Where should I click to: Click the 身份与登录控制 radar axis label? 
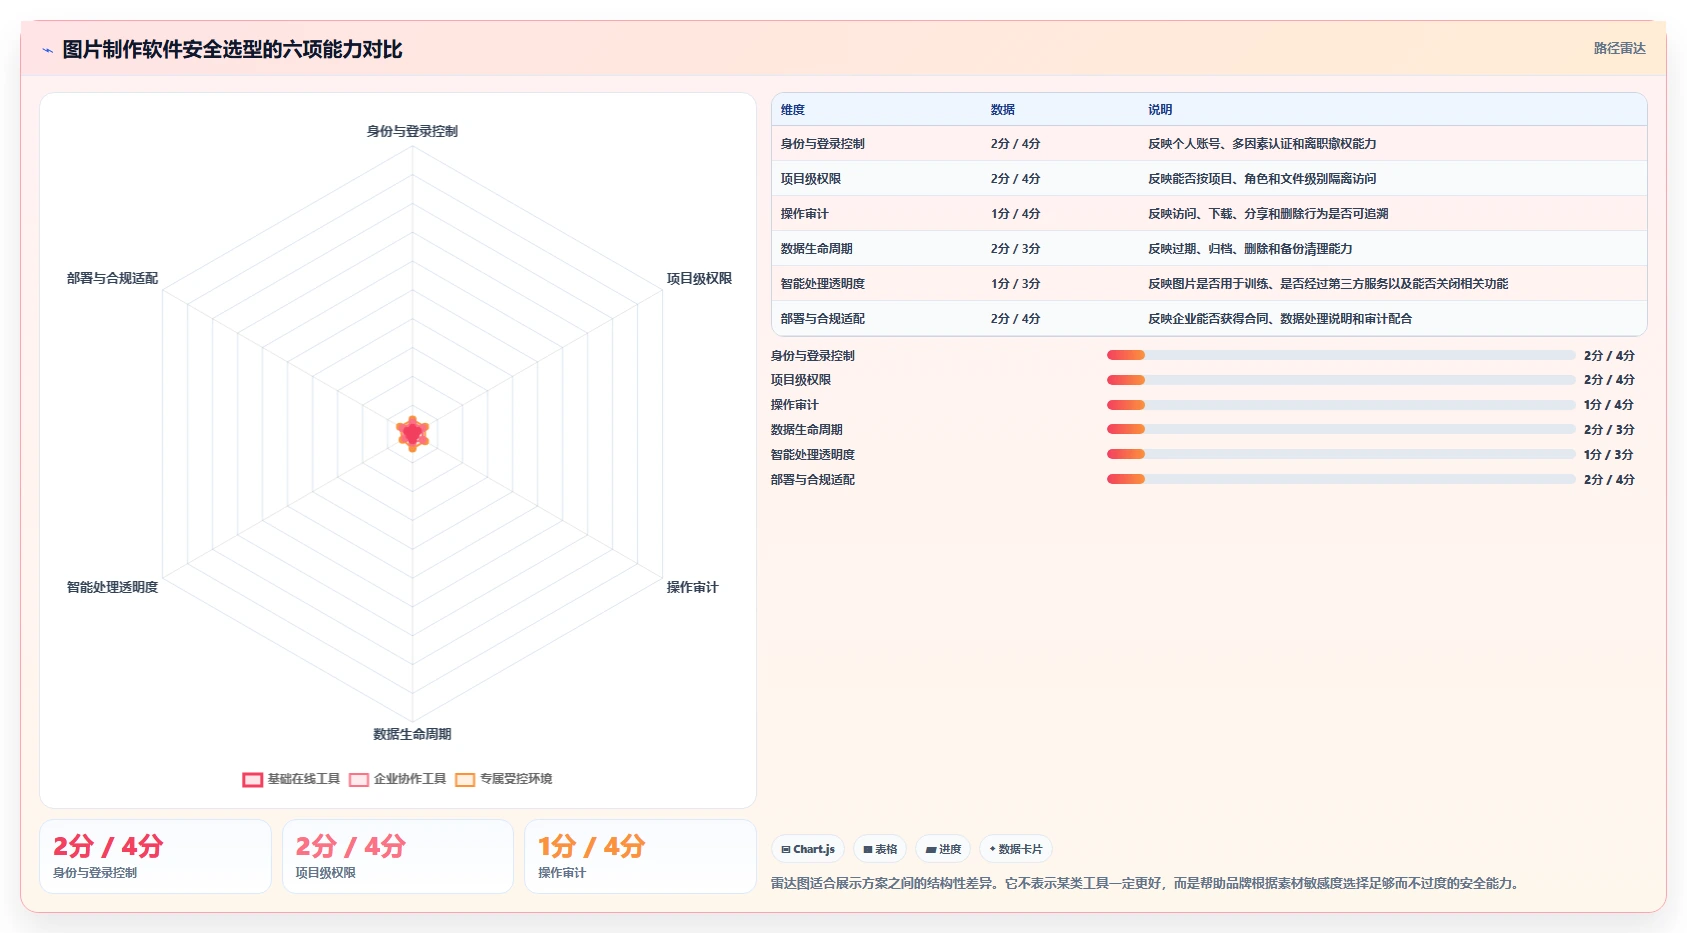tap(412, 131)
